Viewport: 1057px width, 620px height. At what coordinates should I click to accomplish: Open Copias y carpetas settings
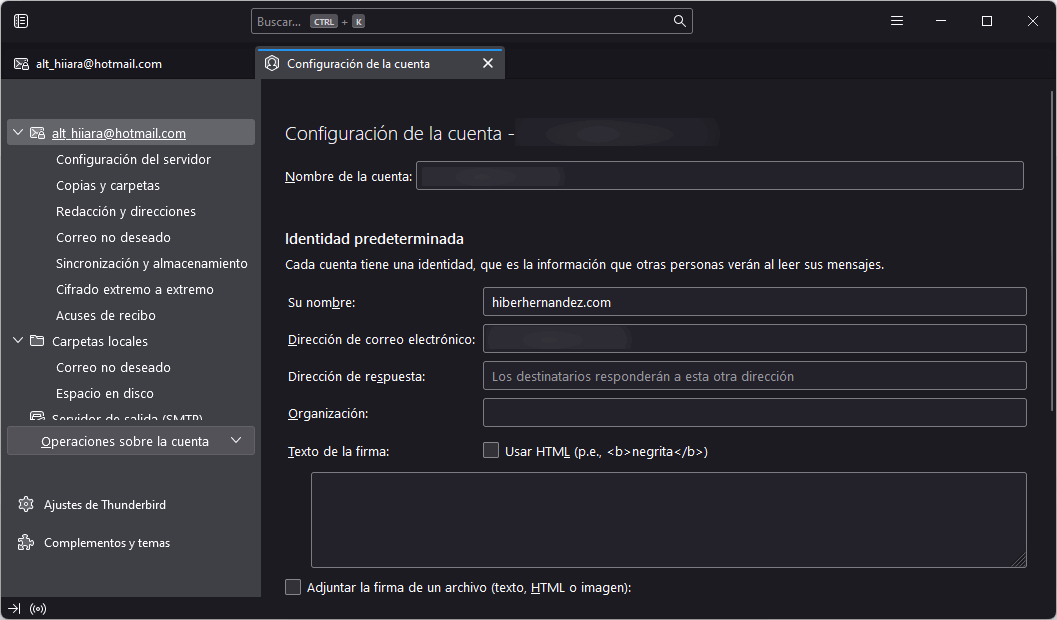(108, 185)
